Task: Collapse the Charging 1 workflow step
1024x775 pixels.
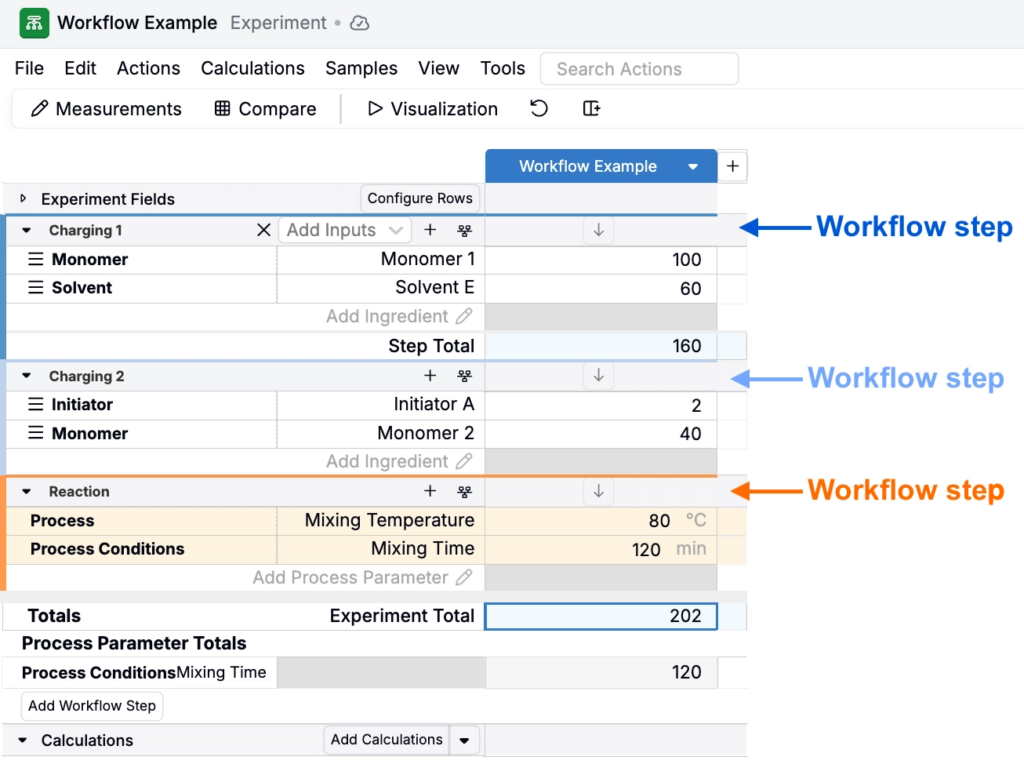Action: (x=26, y=230)
